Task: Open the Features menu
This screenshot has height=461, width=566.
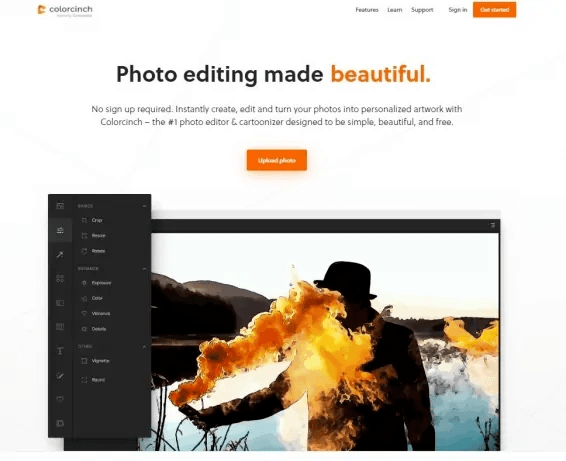Action: click(x=367, y=10)
